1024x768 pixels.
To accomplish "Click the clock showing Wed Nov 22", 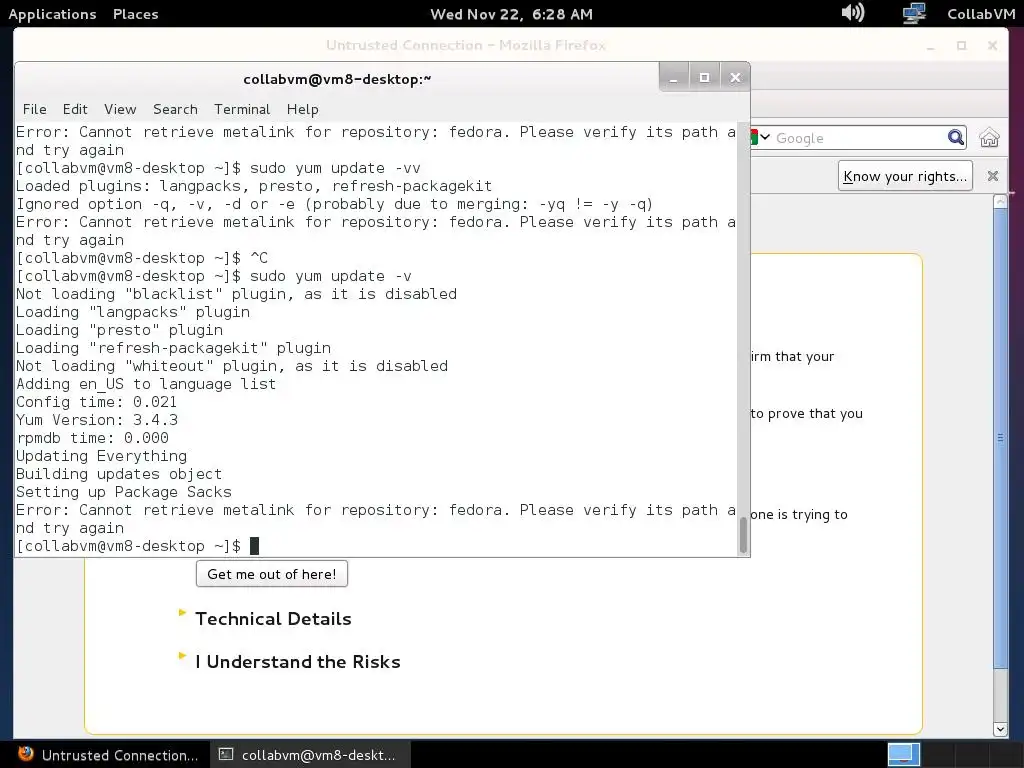I will (511, 14).
